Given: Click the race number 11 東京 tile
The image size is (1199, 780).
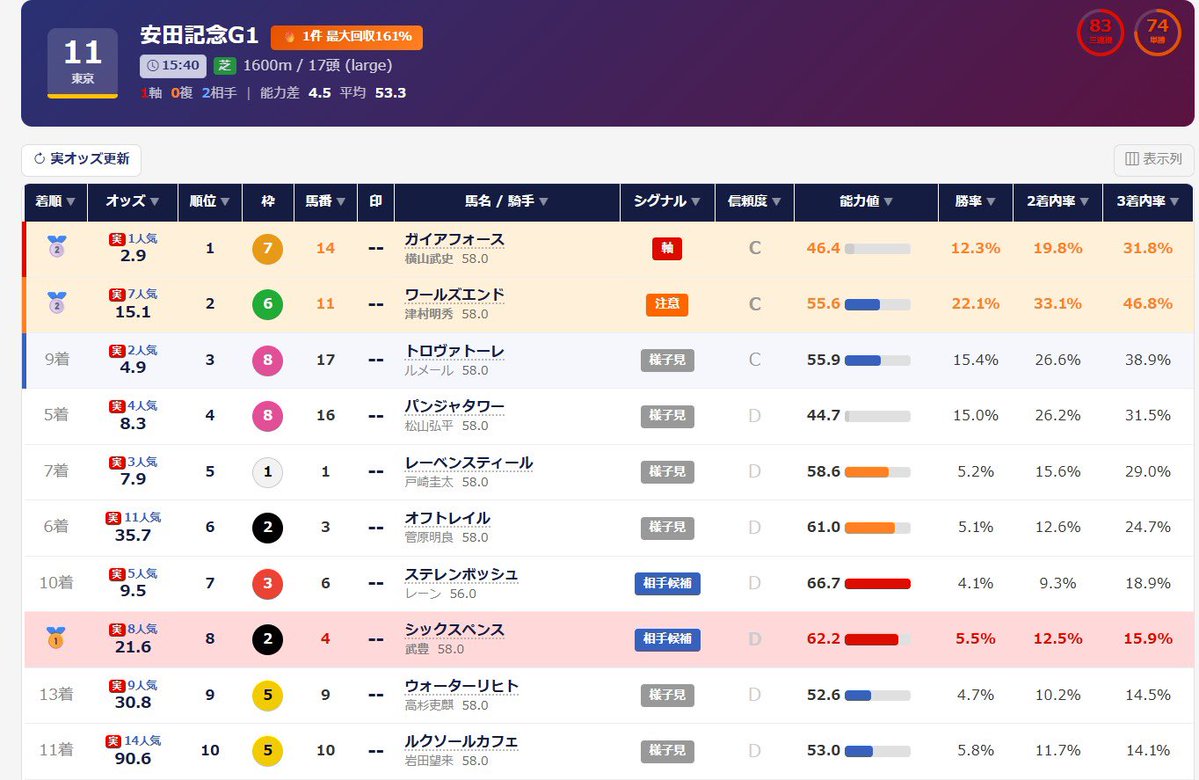Looking at the screenshot, I should click(x=83, y=63).
